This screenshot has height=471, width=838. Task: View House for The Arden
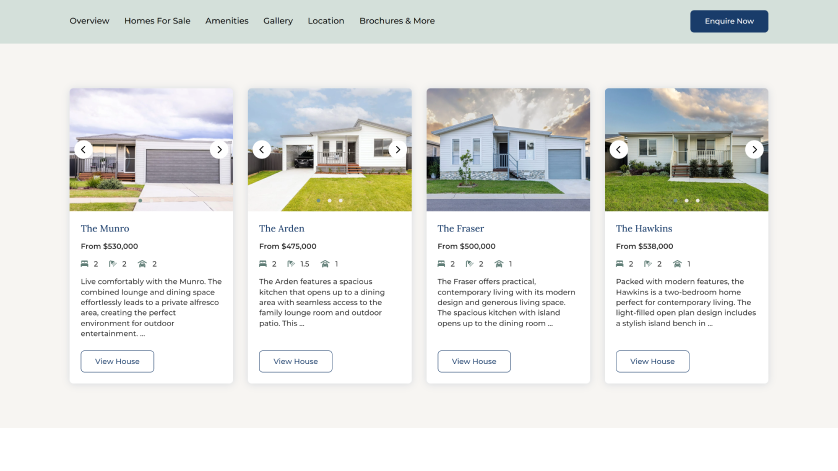[x=296, y=361]
